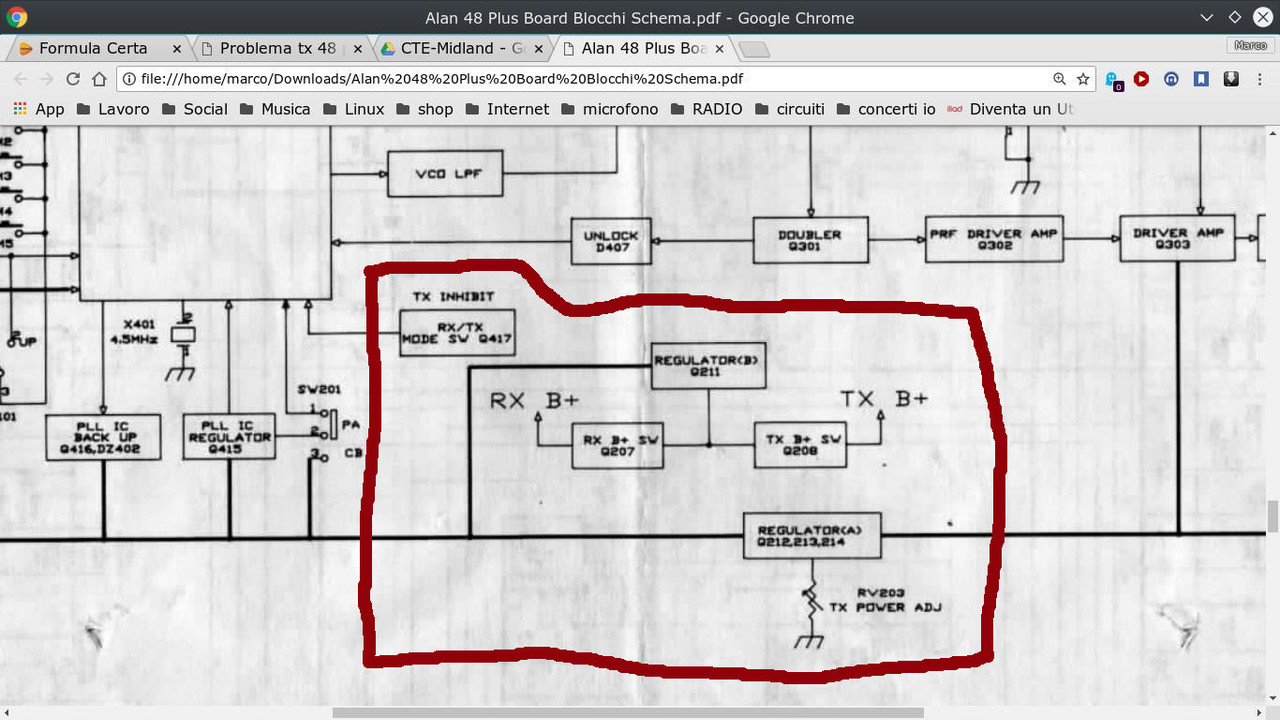Viewport: 1280px width, 720px height.
Task: Switch to the CTE-Midland tab
Action: click(x=461, y=48)
